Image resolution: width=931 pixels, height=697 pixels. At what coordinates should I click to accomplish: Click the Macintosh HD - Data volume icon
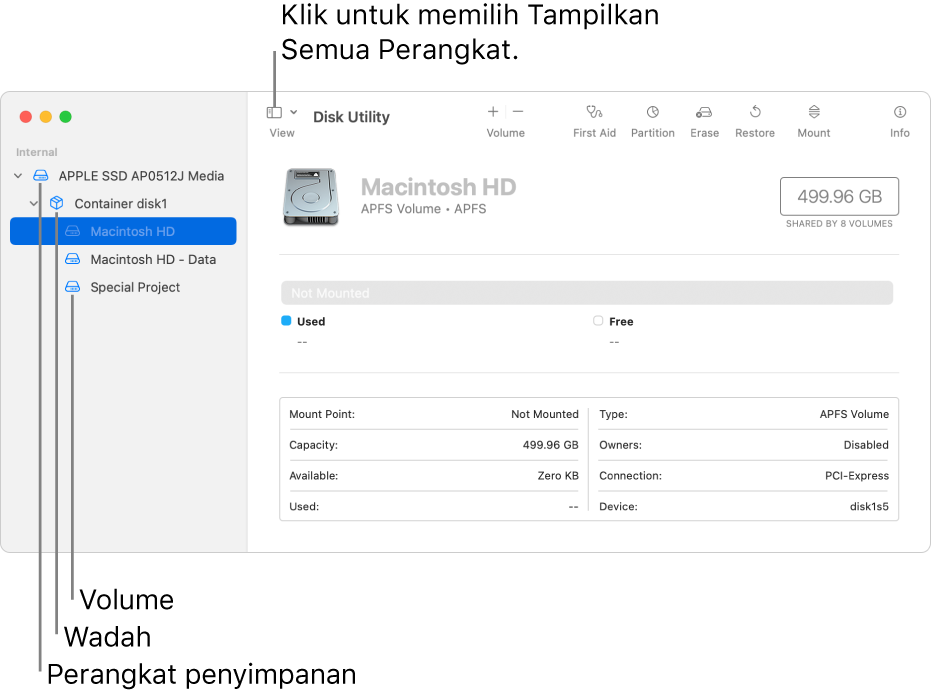(72, 259)
